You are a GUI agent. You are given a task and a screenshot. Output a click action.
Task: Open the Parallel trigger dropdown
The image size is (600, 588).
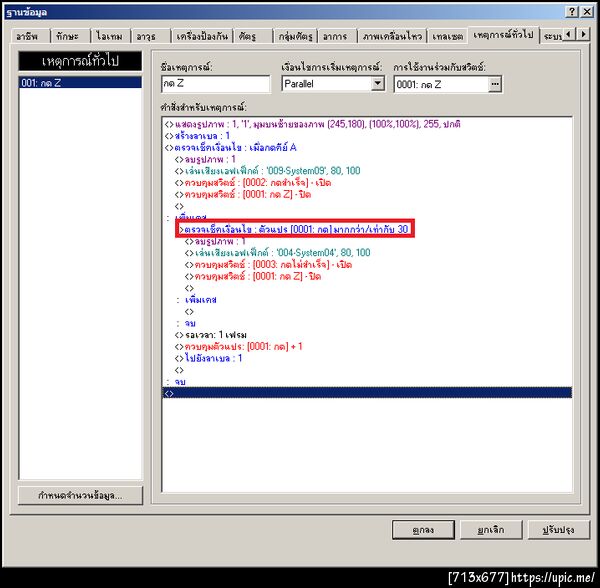[377, 83]
